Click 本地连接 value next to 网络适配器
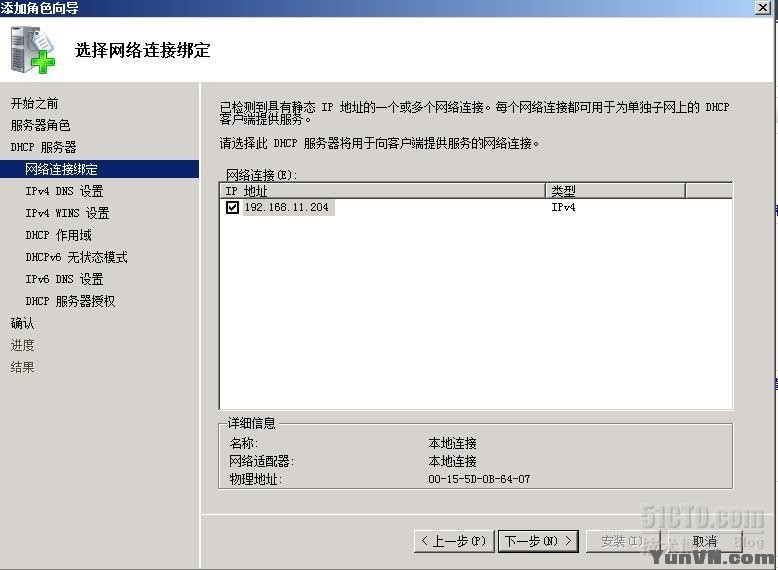This screenshot has height=570, width=778. (x=453, y=461)
